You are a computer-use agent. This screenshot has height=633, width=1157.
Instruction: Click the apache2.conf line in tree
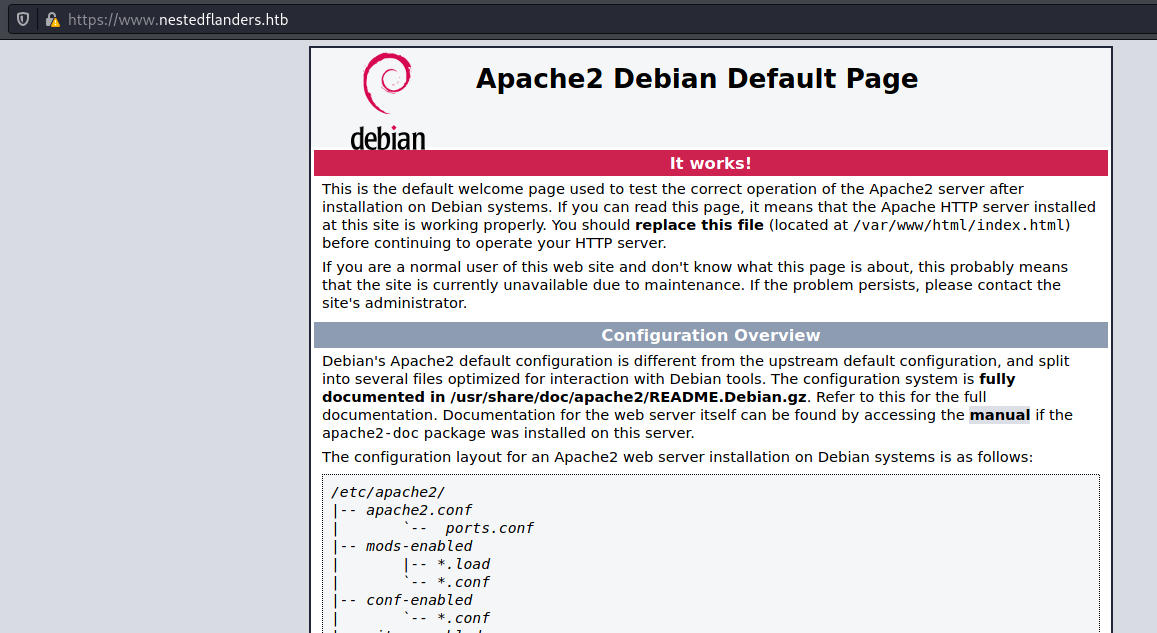point(418,510)
